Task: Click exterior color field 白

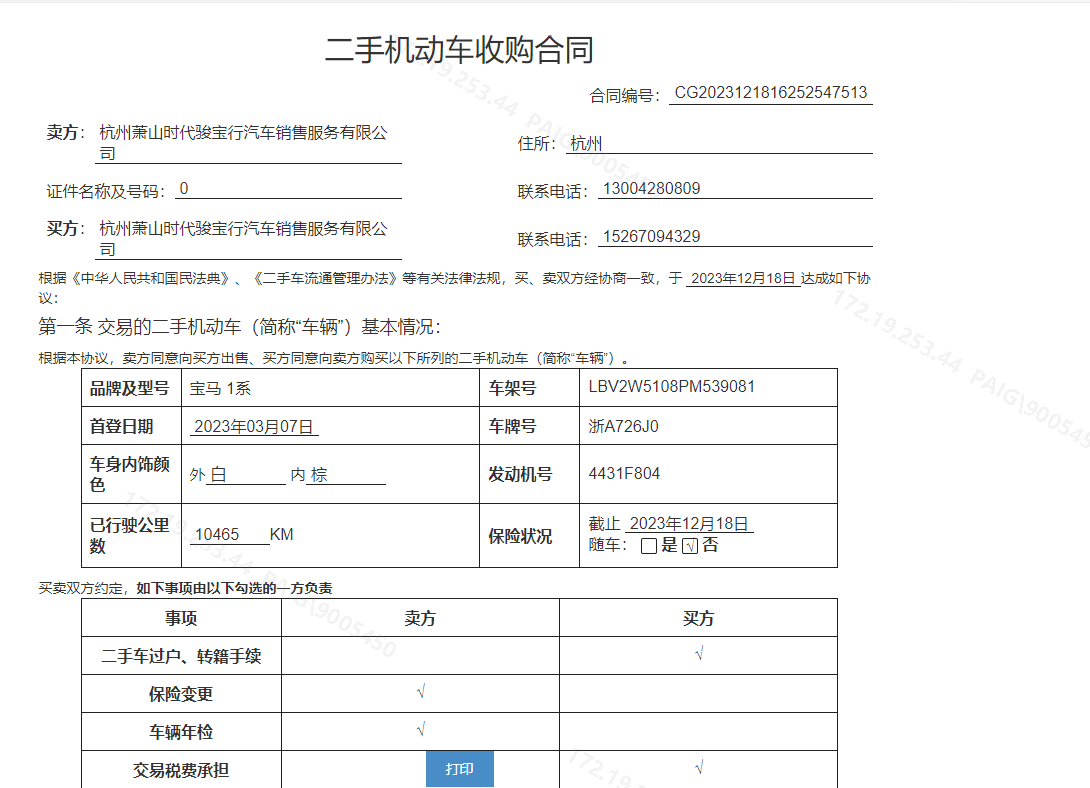Action: pyautogui.click(x=246, y=475)
